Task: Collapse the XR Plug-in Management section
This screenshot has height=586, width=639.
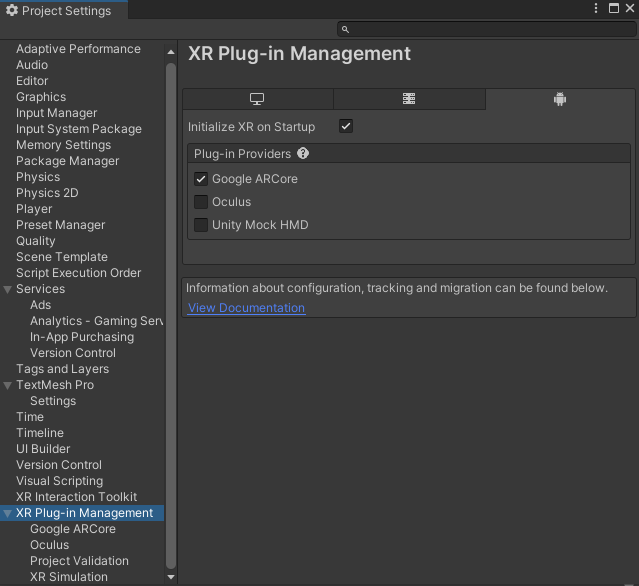Action: click(7, 513)
